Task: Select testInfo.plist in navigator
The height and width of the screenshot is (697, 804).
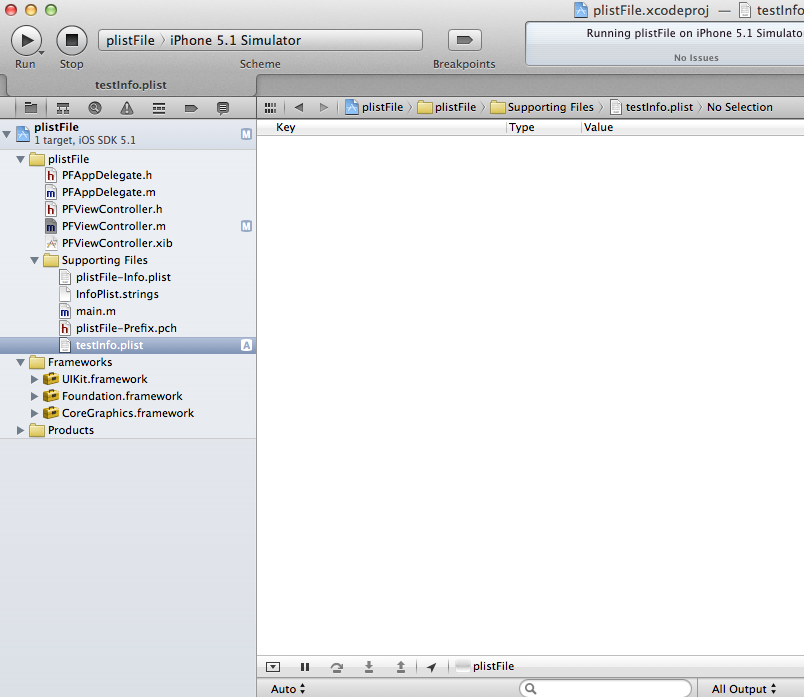Action: point(128,345)
